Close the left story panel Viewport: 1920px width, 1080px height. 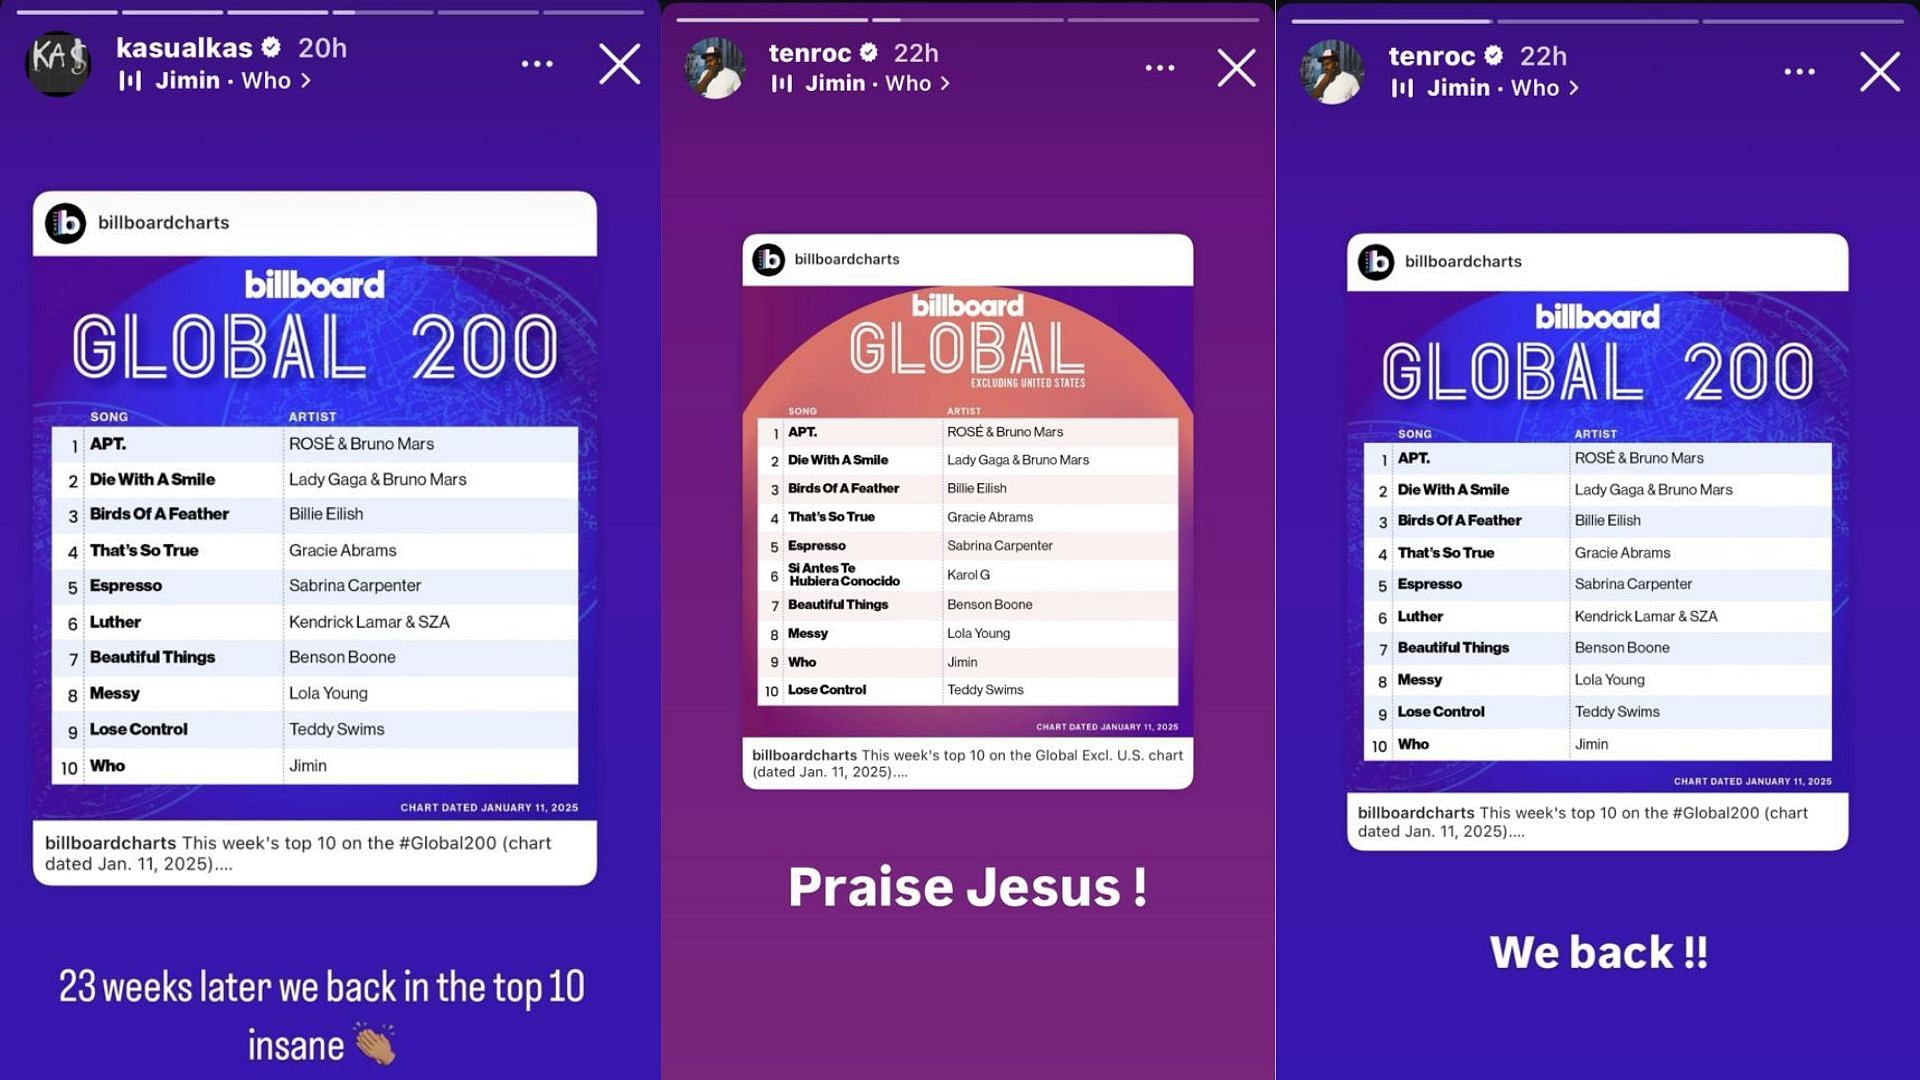(616, 62)
